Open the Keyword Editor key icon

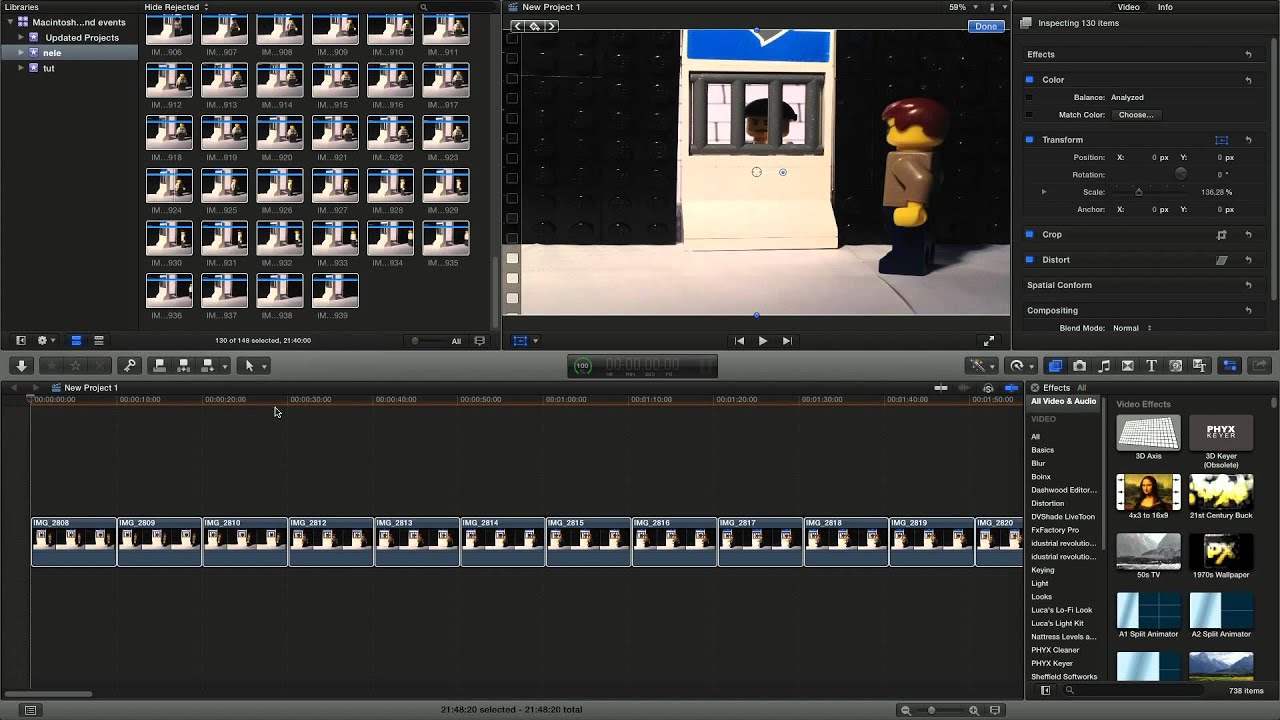[x=129, y=366]
